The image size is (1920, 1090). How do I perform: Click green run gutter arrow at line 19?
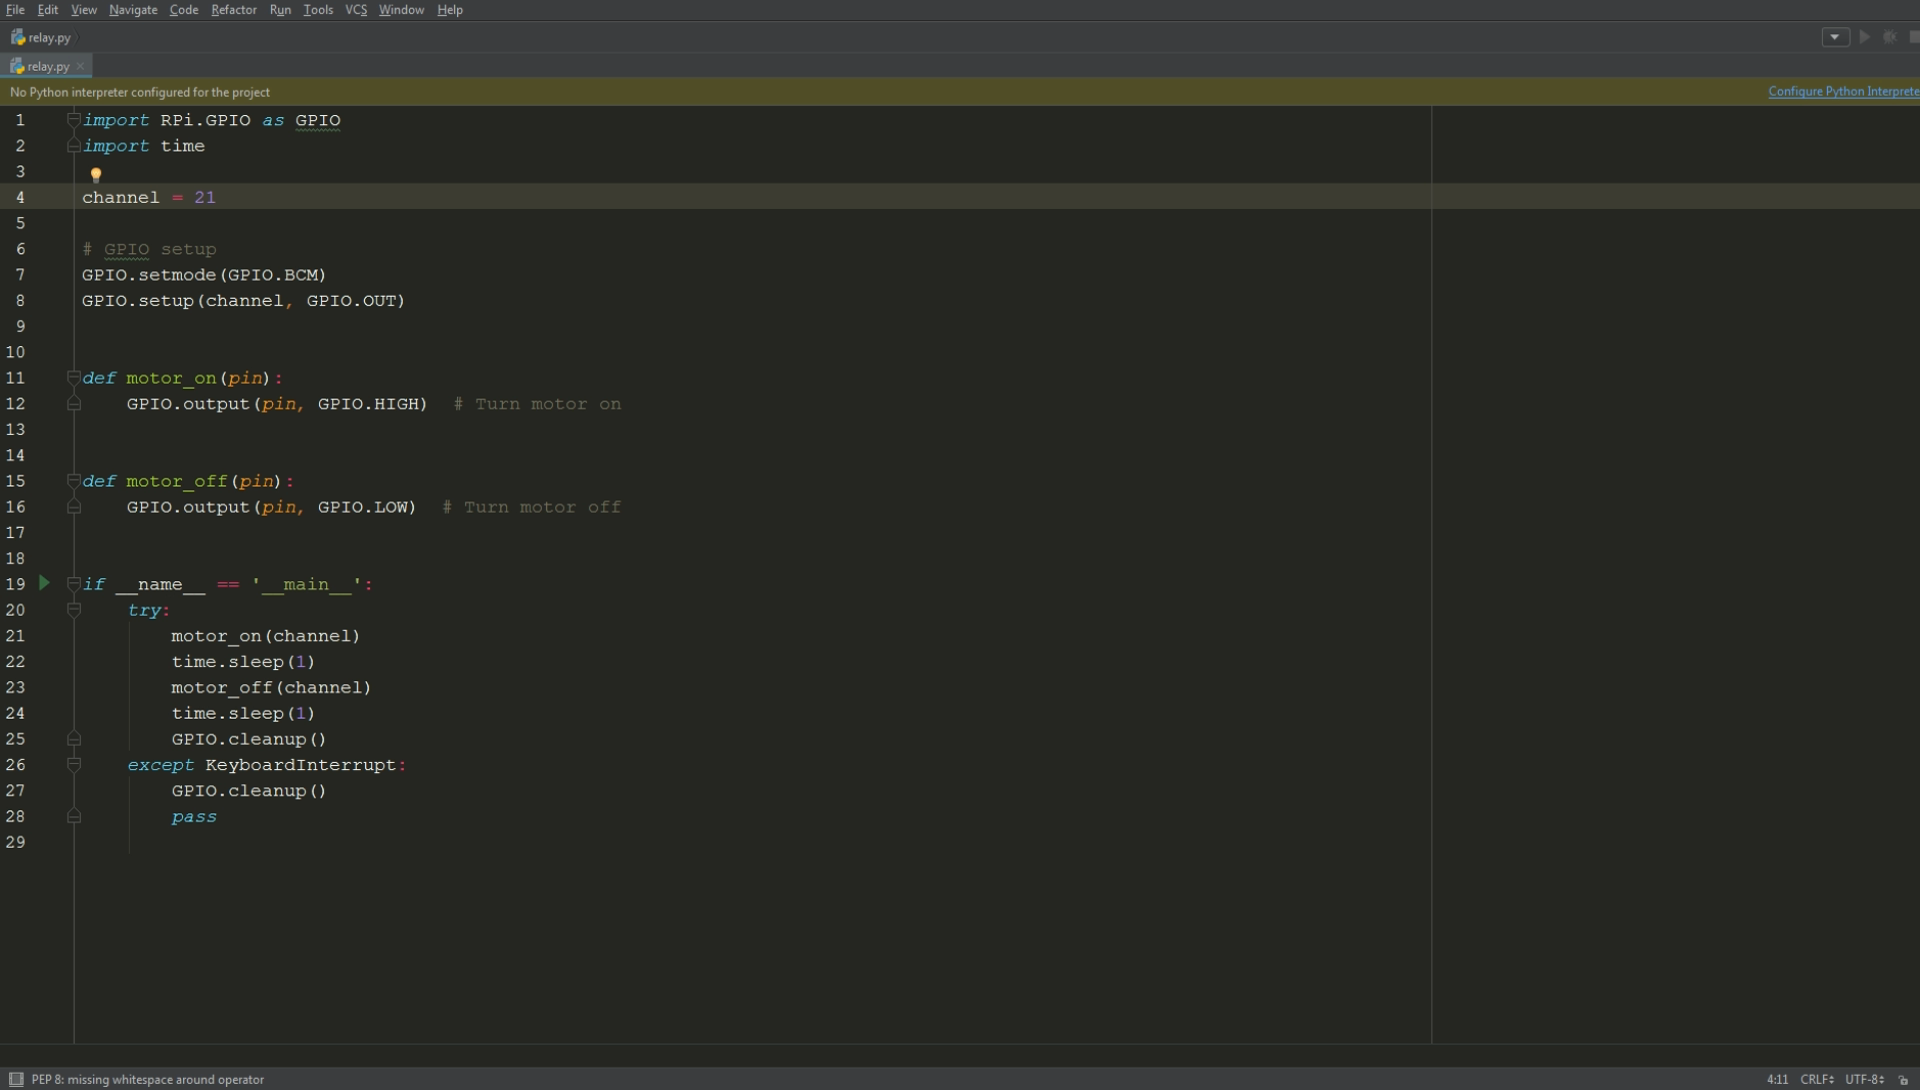44,583
